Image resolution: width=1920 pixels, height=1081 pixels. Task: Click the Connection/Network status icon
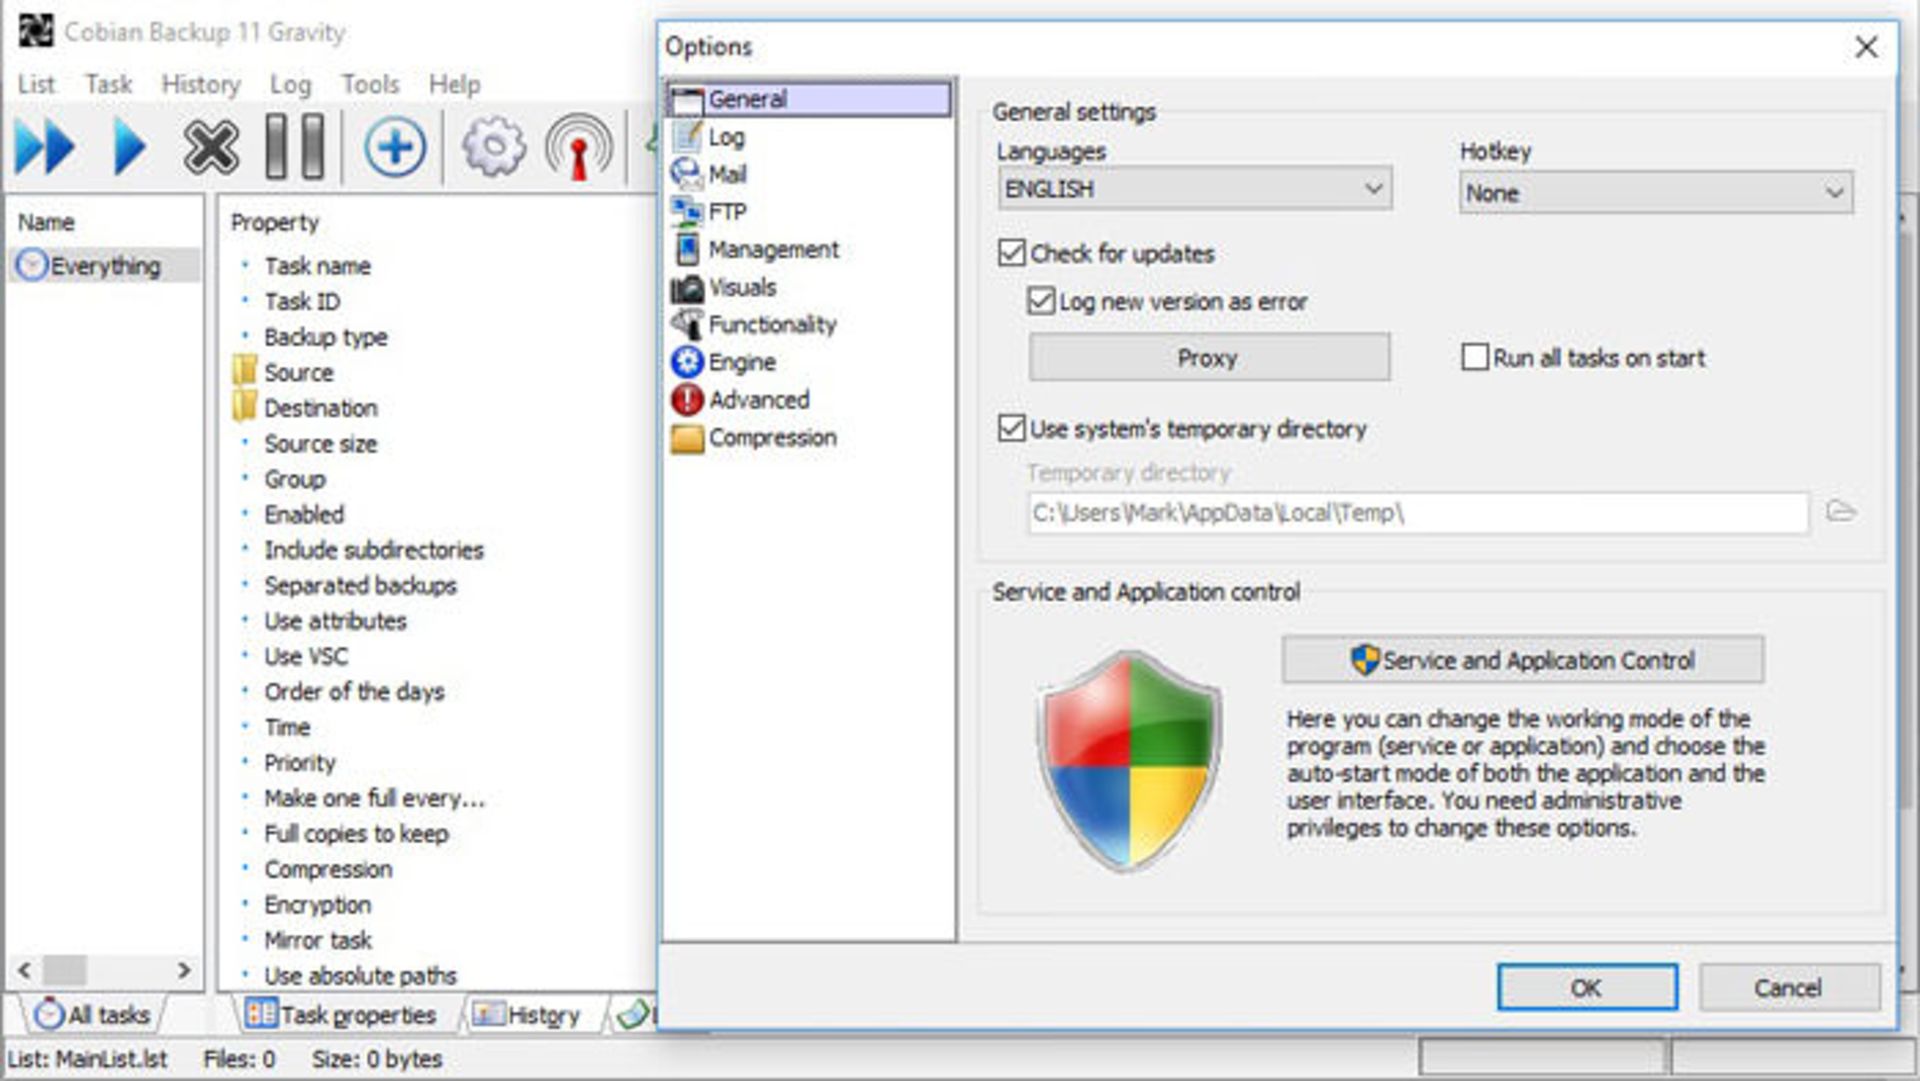[x=584, y=148]
